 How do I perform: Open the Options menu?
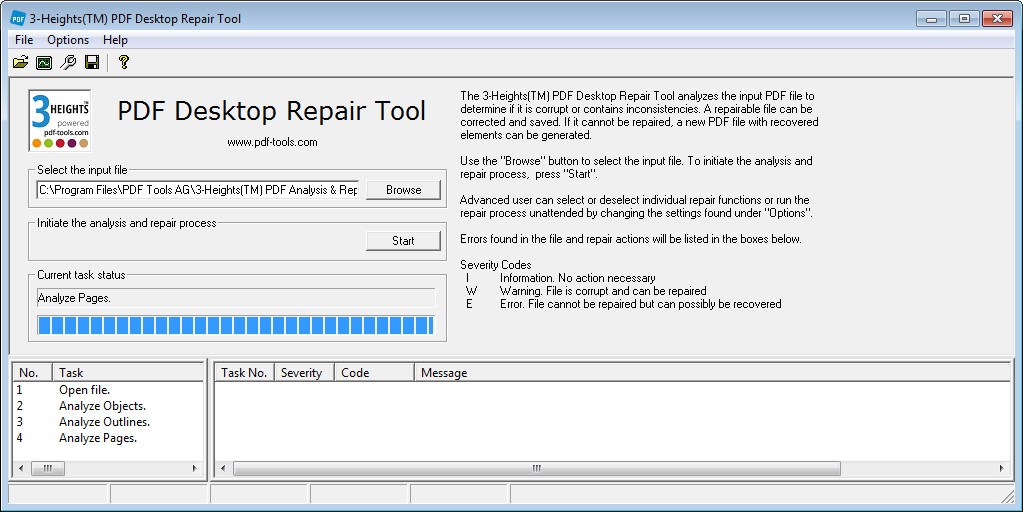click(x=68, y=40)
